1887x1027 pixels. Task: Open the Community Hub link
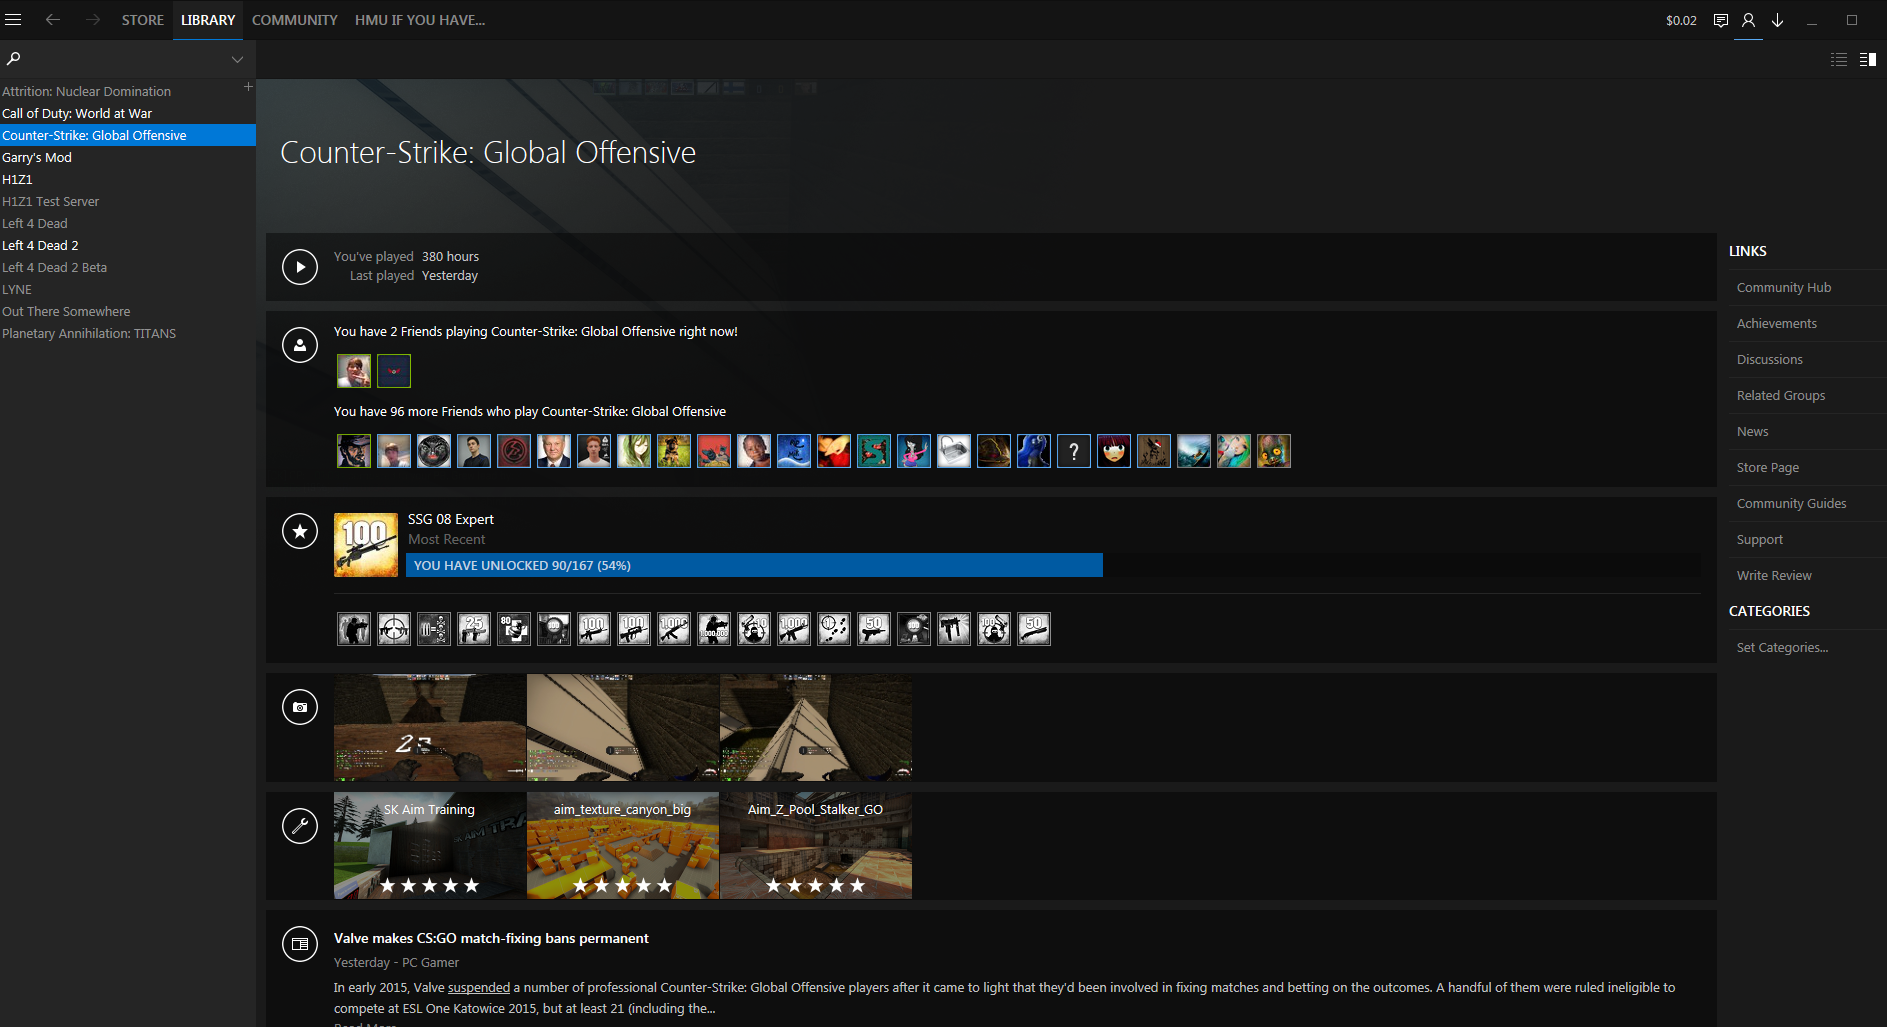click(1784, 287)
